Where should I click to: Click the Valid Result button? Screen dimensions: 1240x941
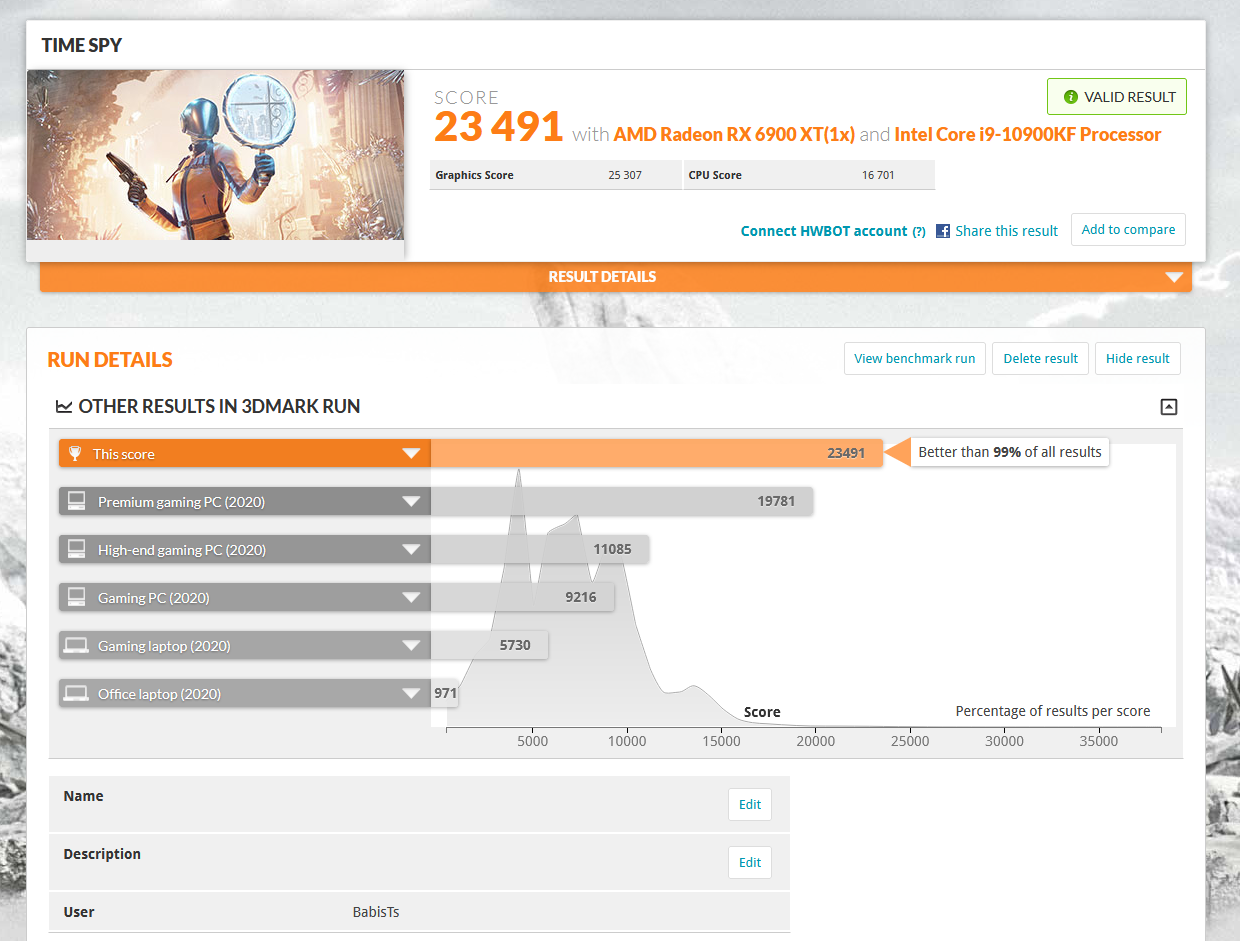[x=1117, y=97]
